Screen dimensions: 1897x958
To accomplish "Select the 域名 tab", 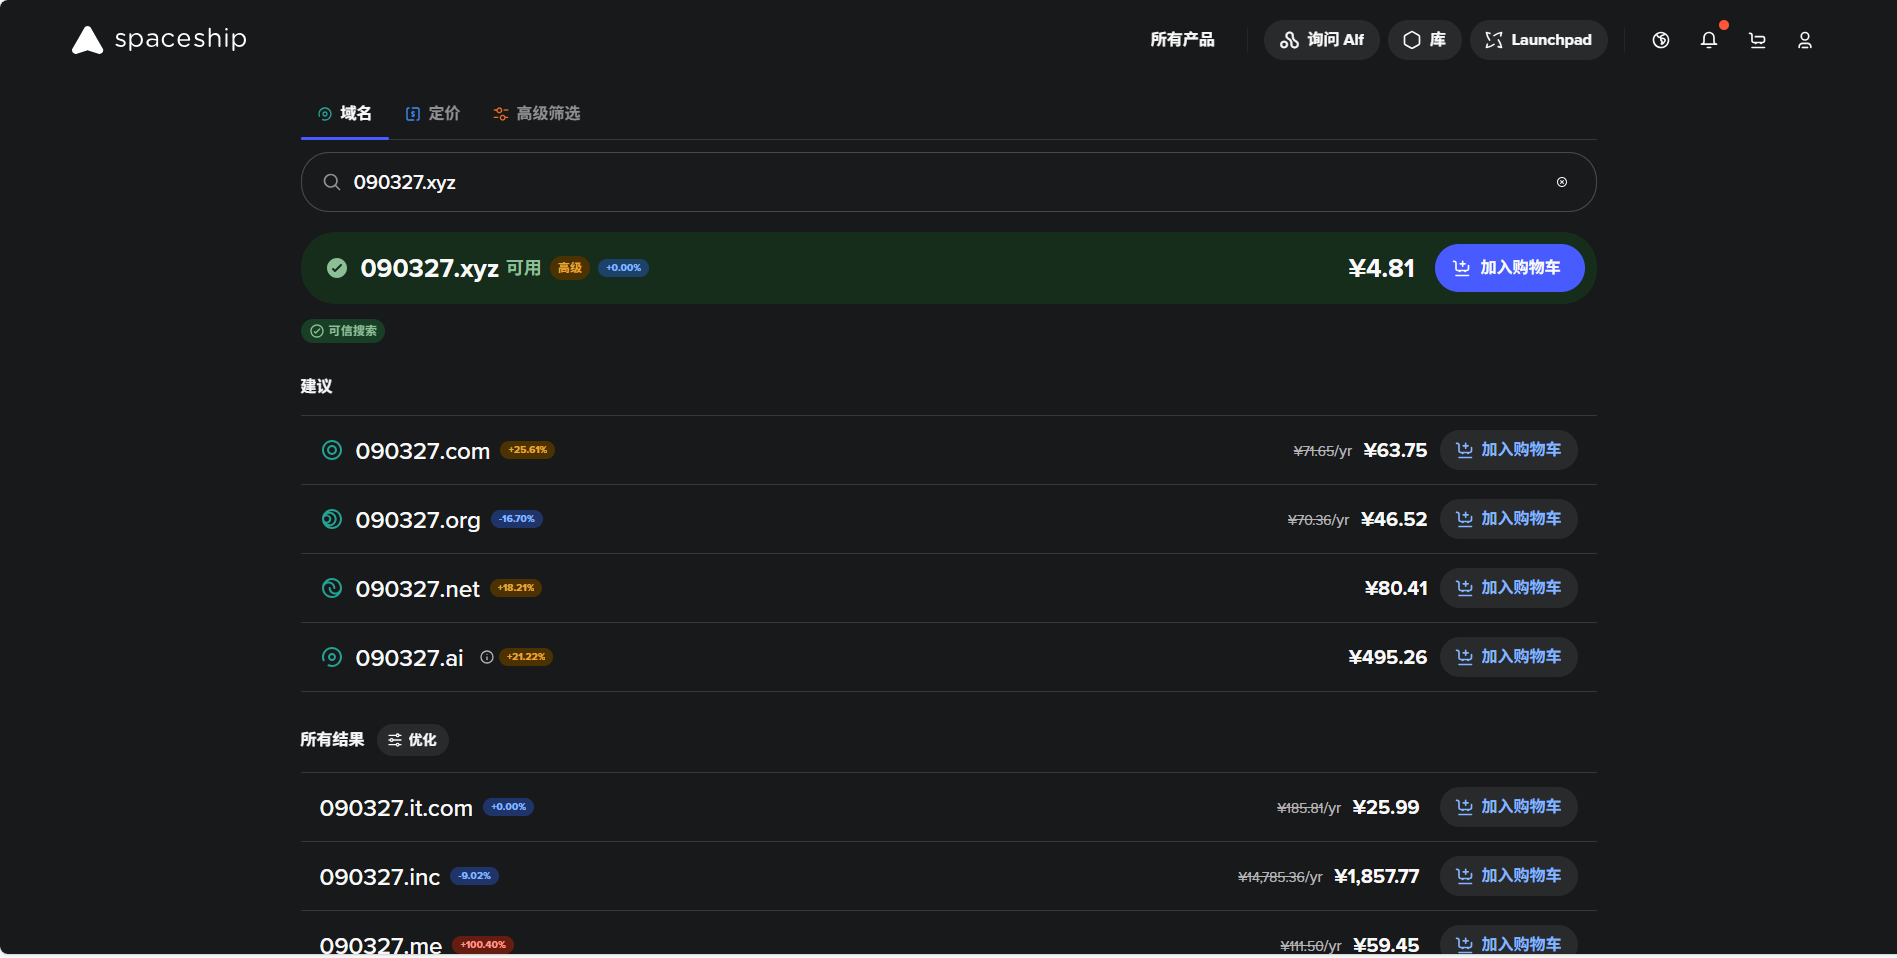I will click(x=345, y=113).
